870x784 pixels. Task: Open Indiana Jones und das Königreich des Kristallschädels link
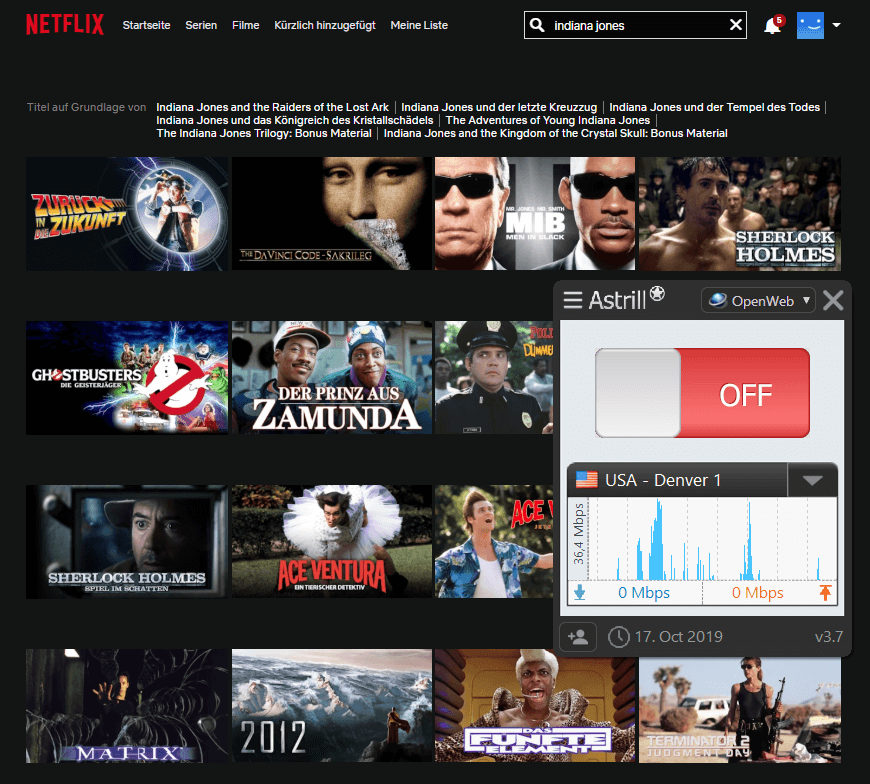(x=295, y=120)
